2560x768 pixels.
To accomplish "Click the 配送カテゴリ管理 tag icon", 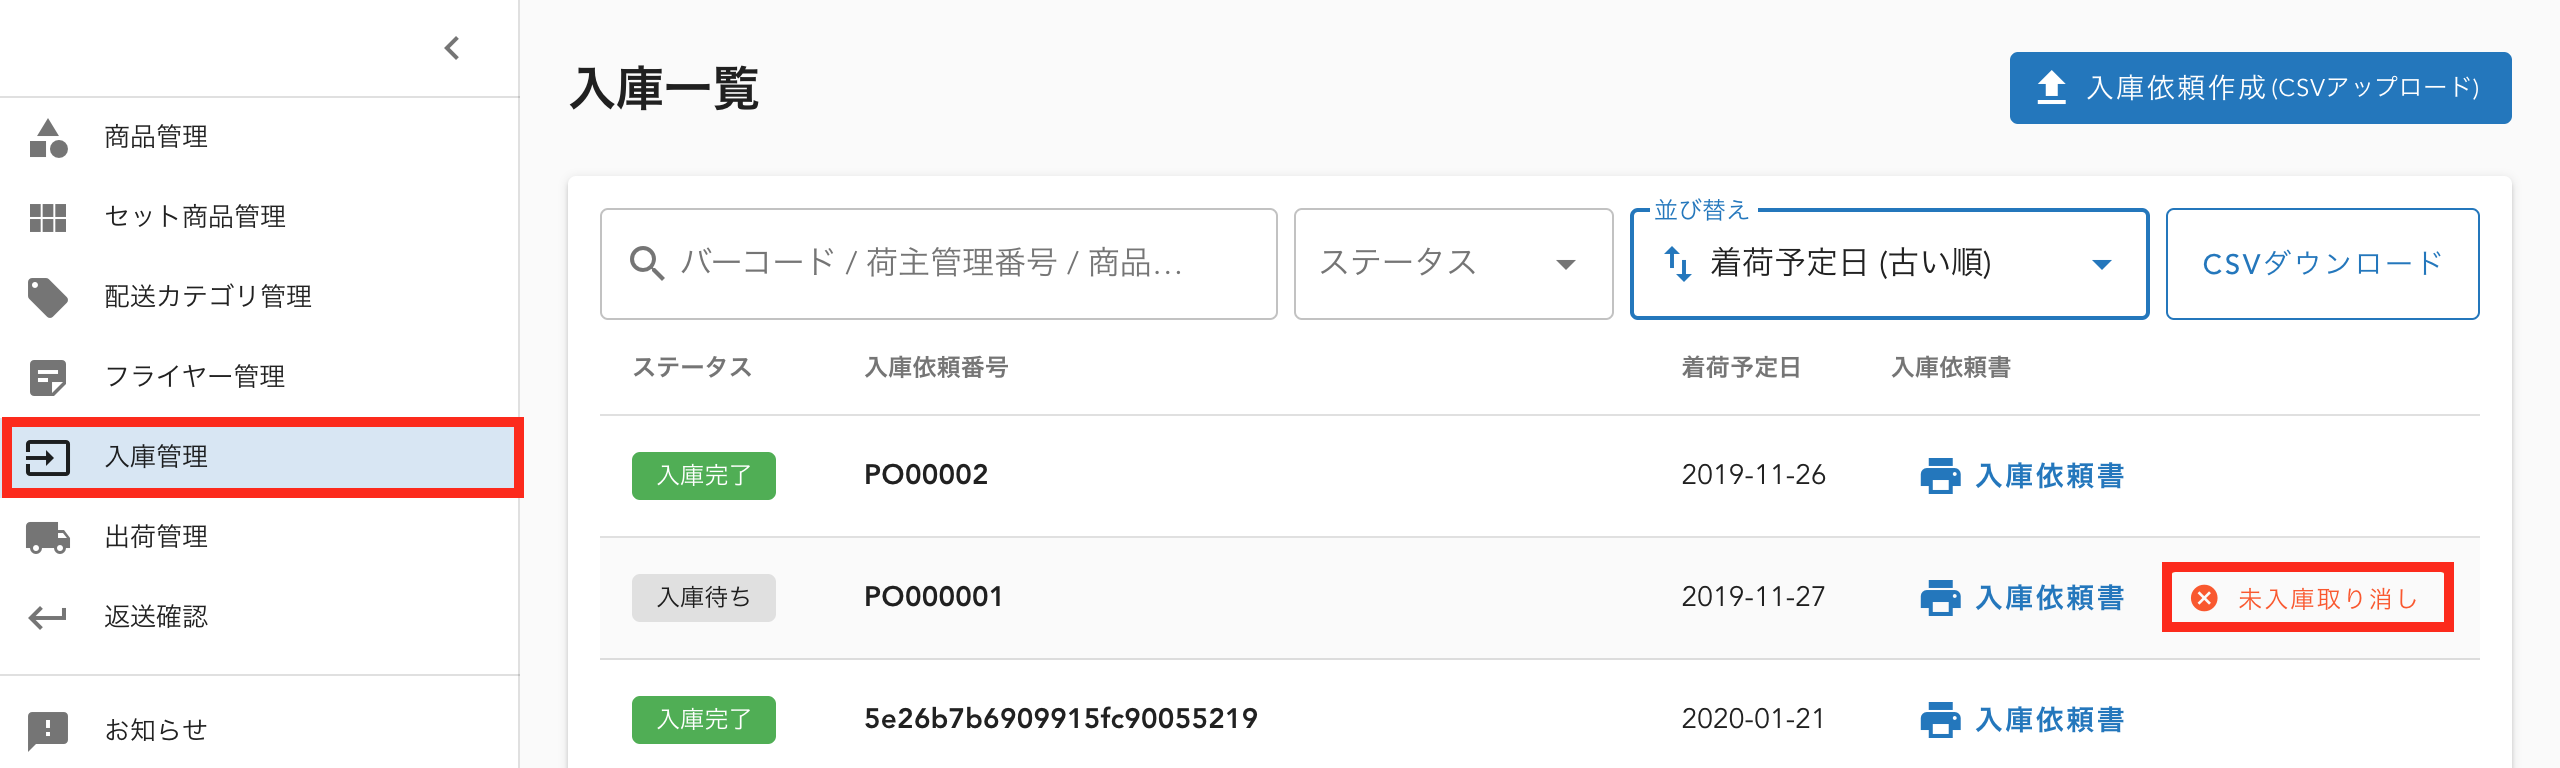I will pos(48,297).
